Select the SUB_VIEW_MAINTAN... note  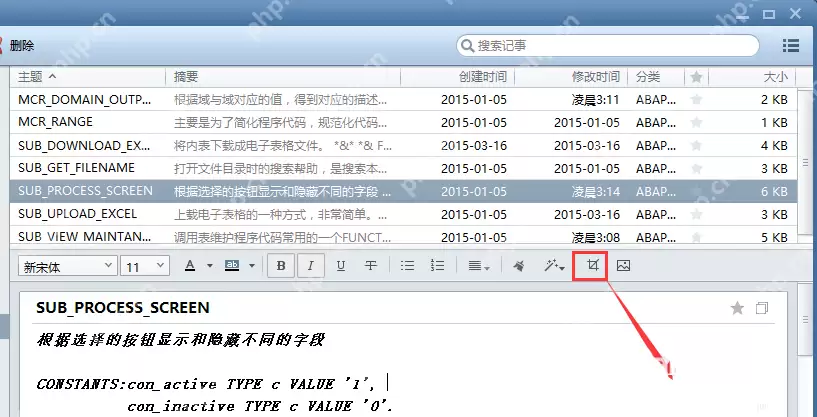click(x=403, y=236)
